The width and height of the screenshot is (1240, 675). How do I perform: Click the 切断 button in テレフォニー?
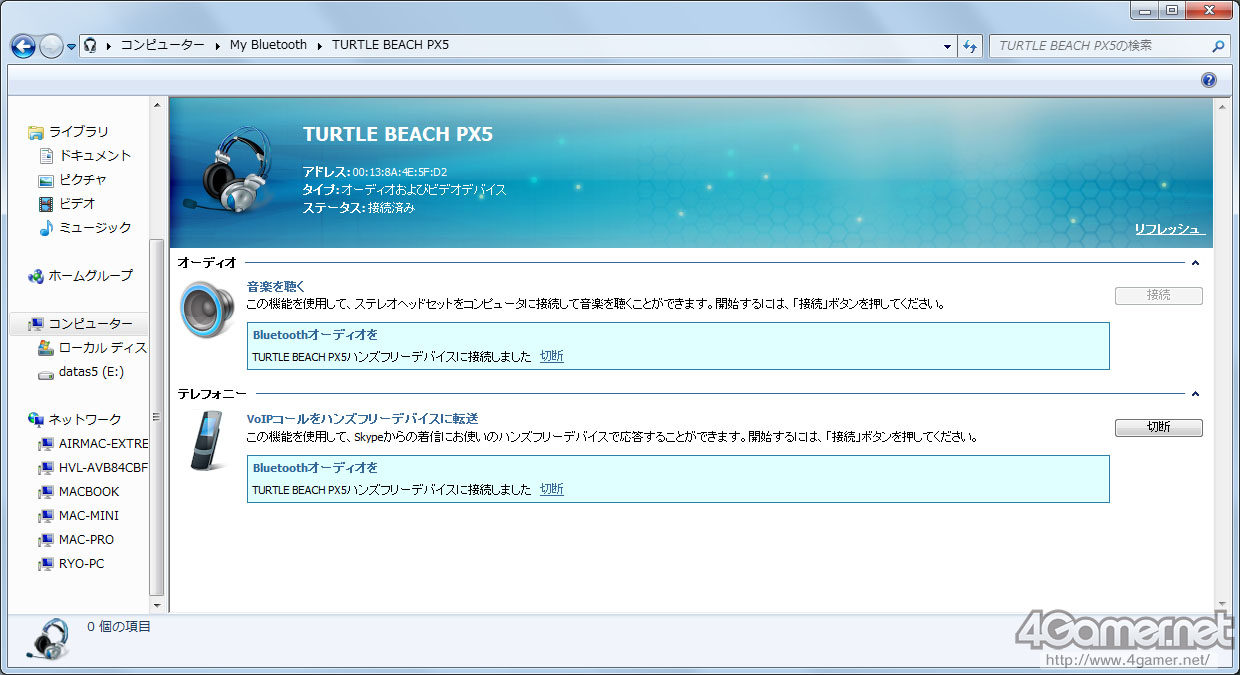point(1159,427)
